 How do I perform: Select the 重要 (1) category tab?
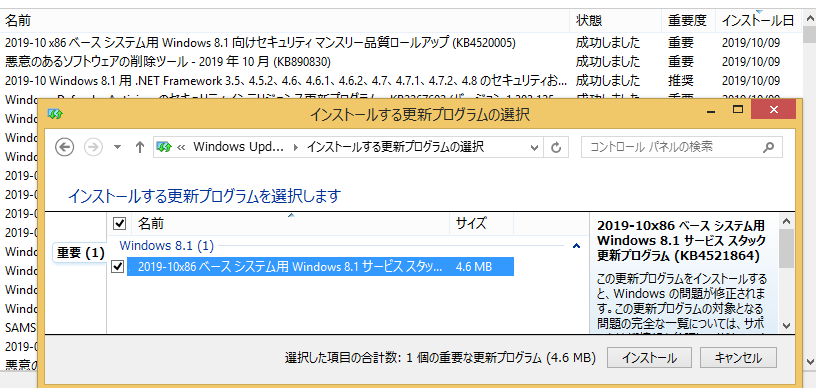80,253
